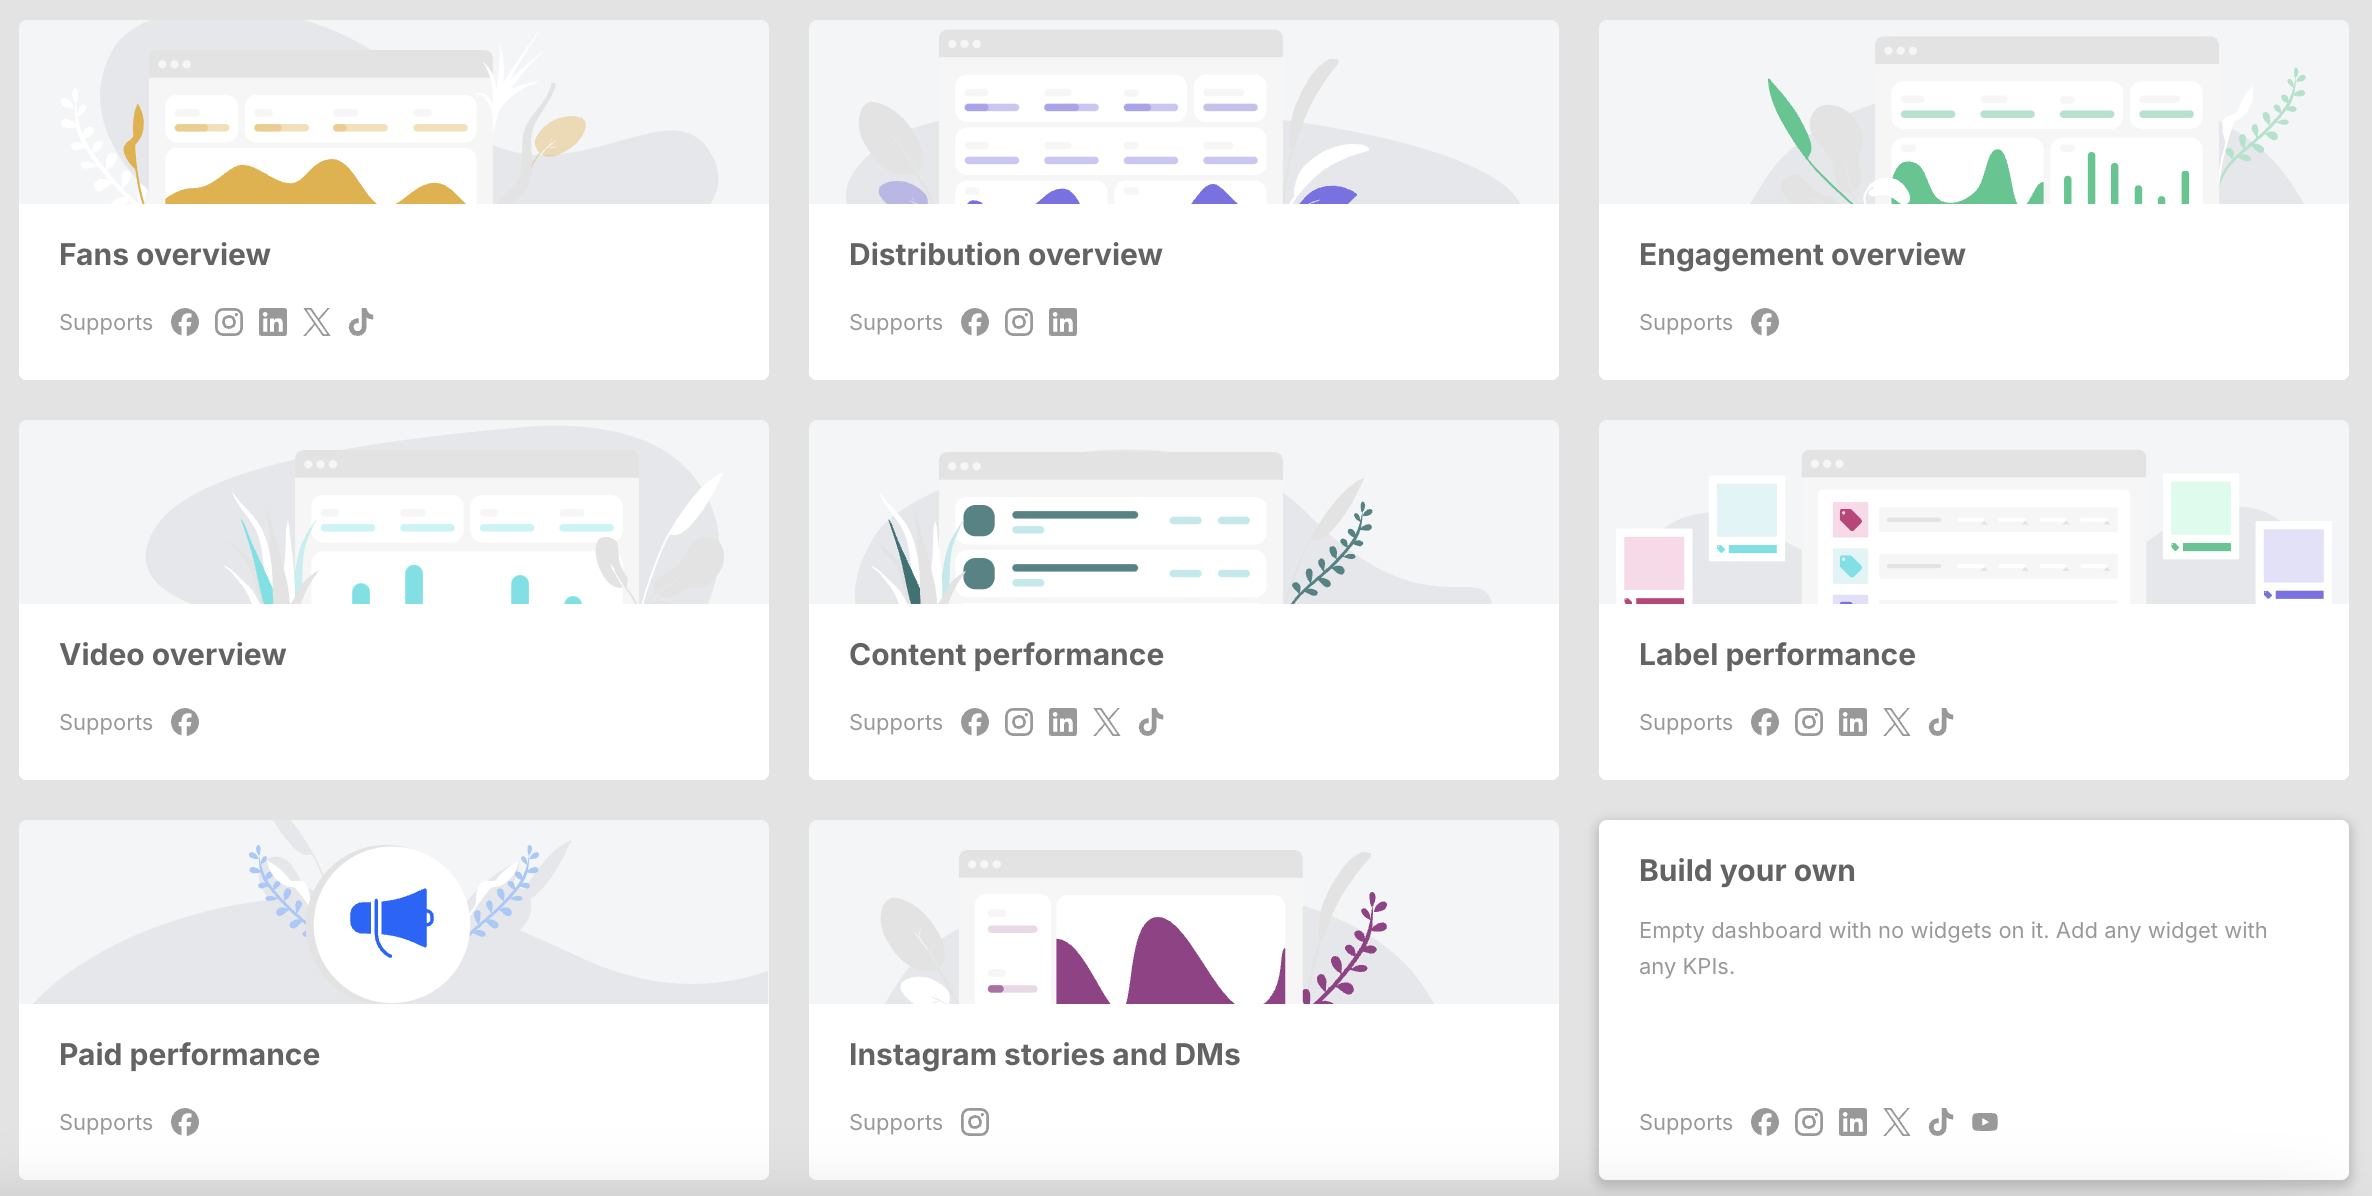Click the Facebook icon on Video overview
Viewport: 2372px width, 1196px height.
coord(186,722)
